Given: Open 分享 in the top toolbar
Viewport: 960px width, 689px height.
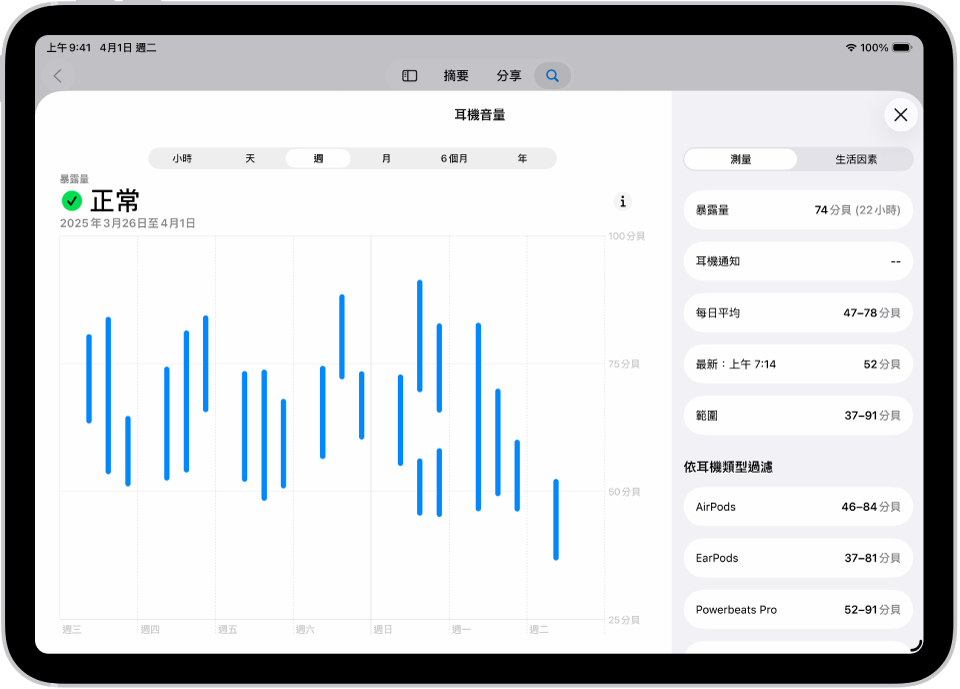Looking at the screenshot, I should pos(508,75).
